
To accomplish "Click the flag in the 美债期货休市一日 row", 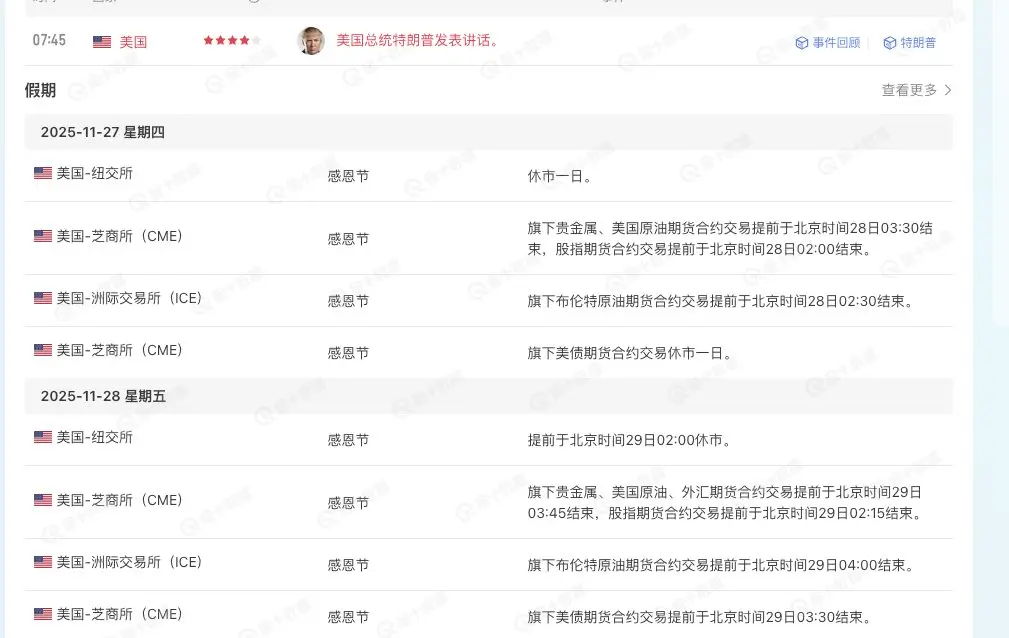I will pos(42,350).
